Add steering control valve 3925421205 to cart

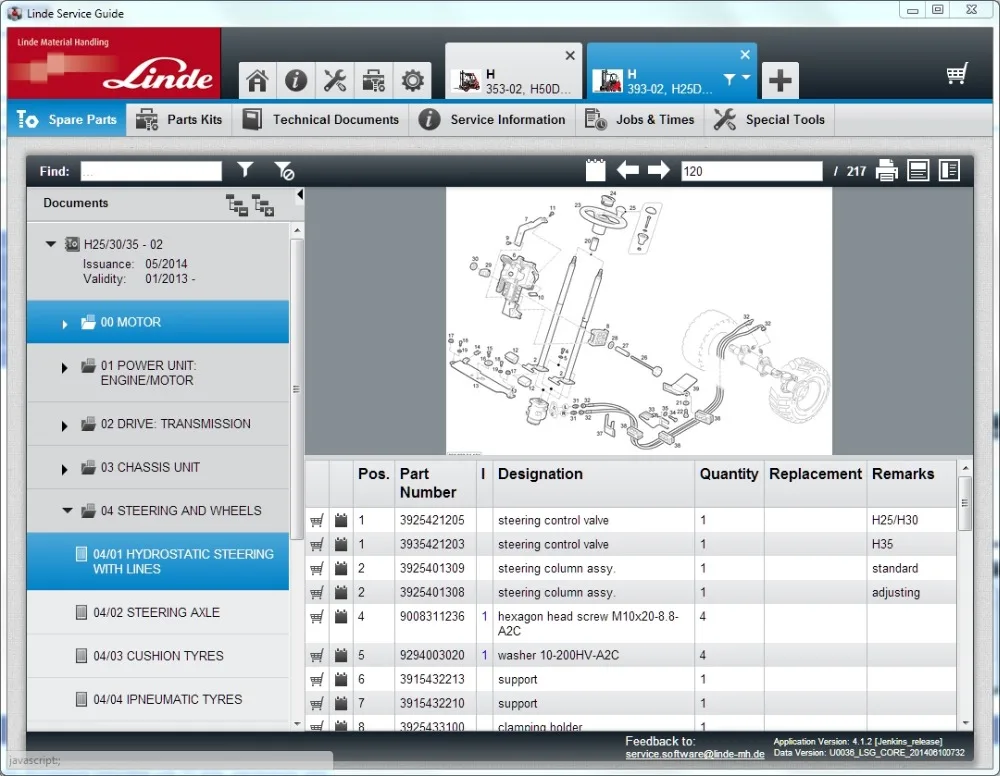317,521
